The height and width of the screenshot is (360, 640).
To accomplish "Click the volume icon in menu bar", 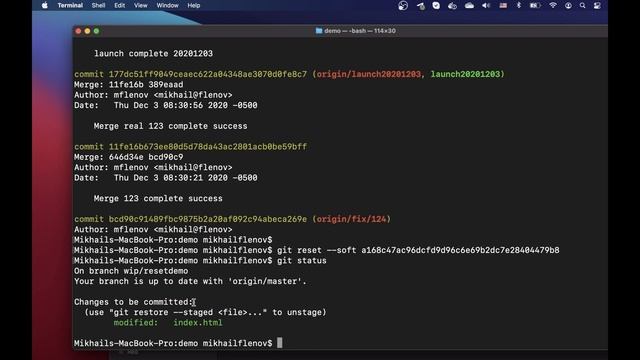I will [x=486, y=5].
